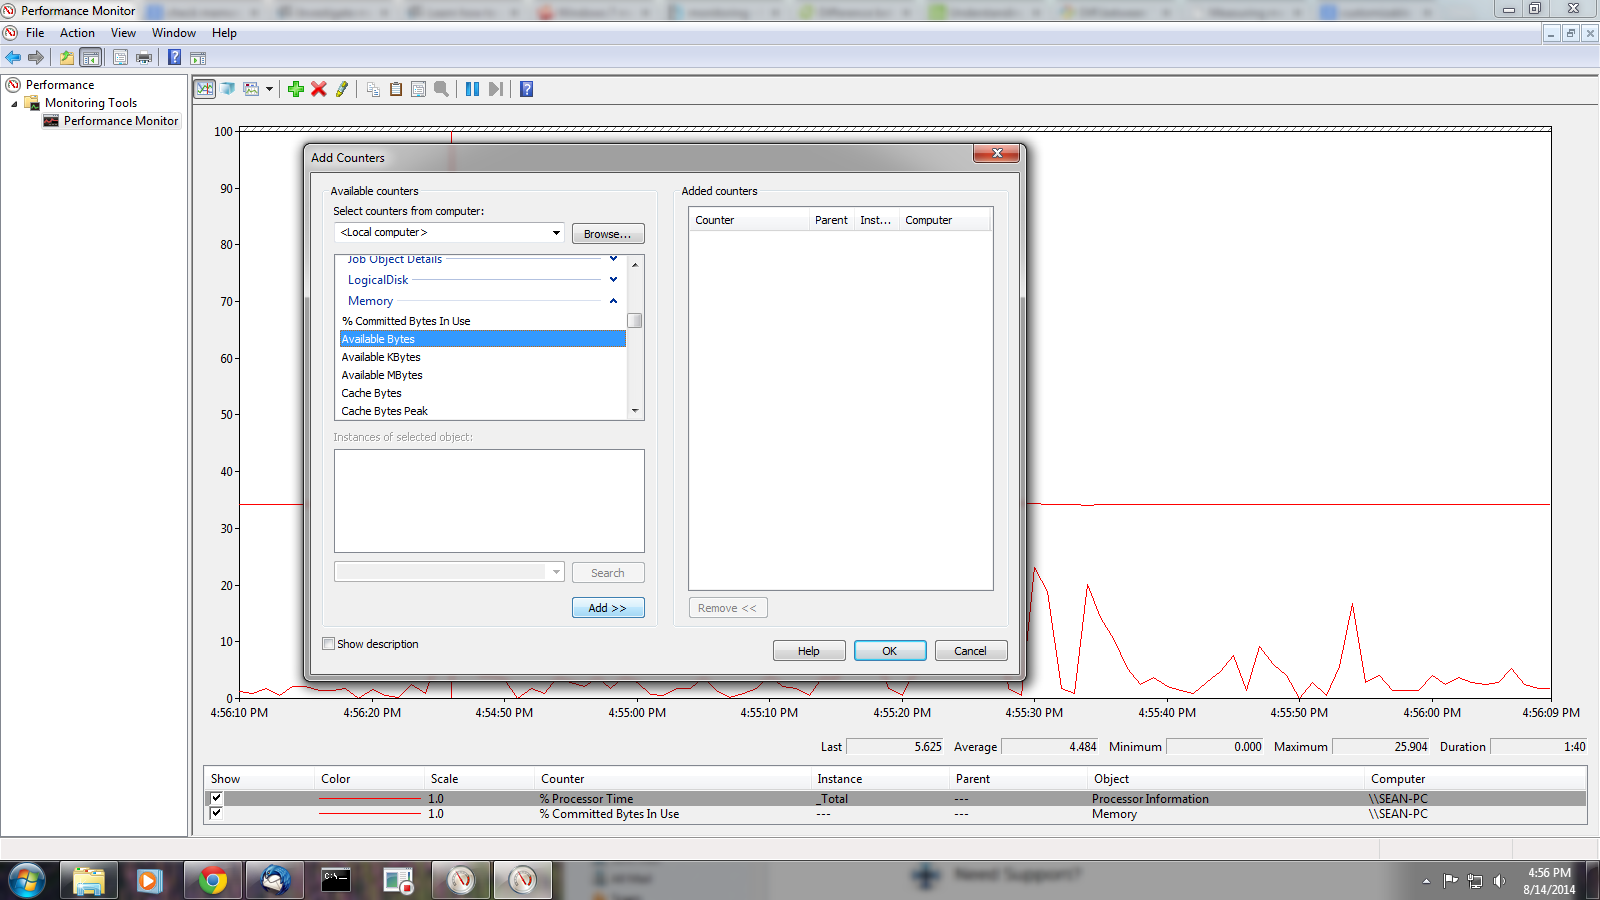Click the Show/Hide Action Pane icon
Screen dimensions: 1600x900
(198, 58)
